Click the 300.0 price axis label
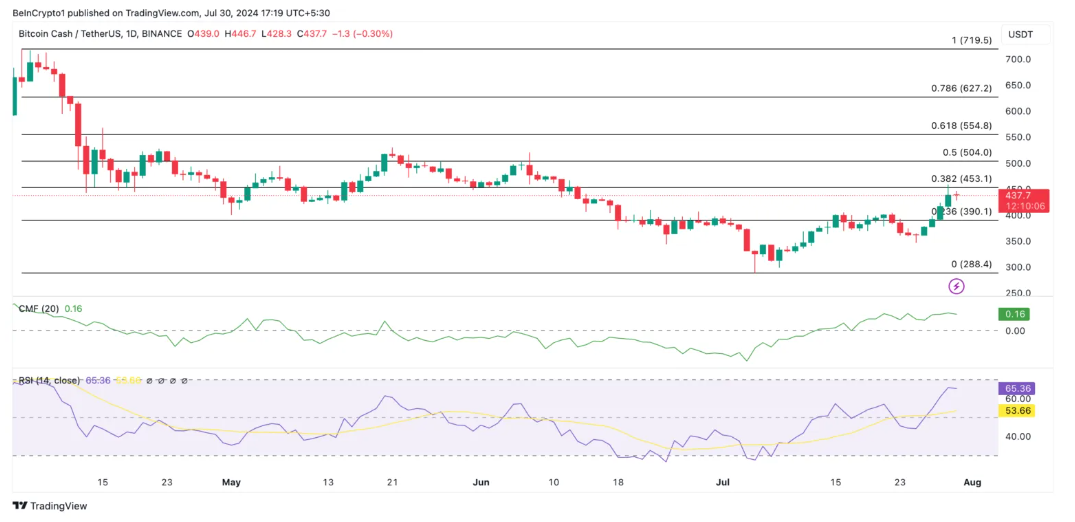Image resolution: width=1075 pixels, height=522 pixels. coord(1018,268)
